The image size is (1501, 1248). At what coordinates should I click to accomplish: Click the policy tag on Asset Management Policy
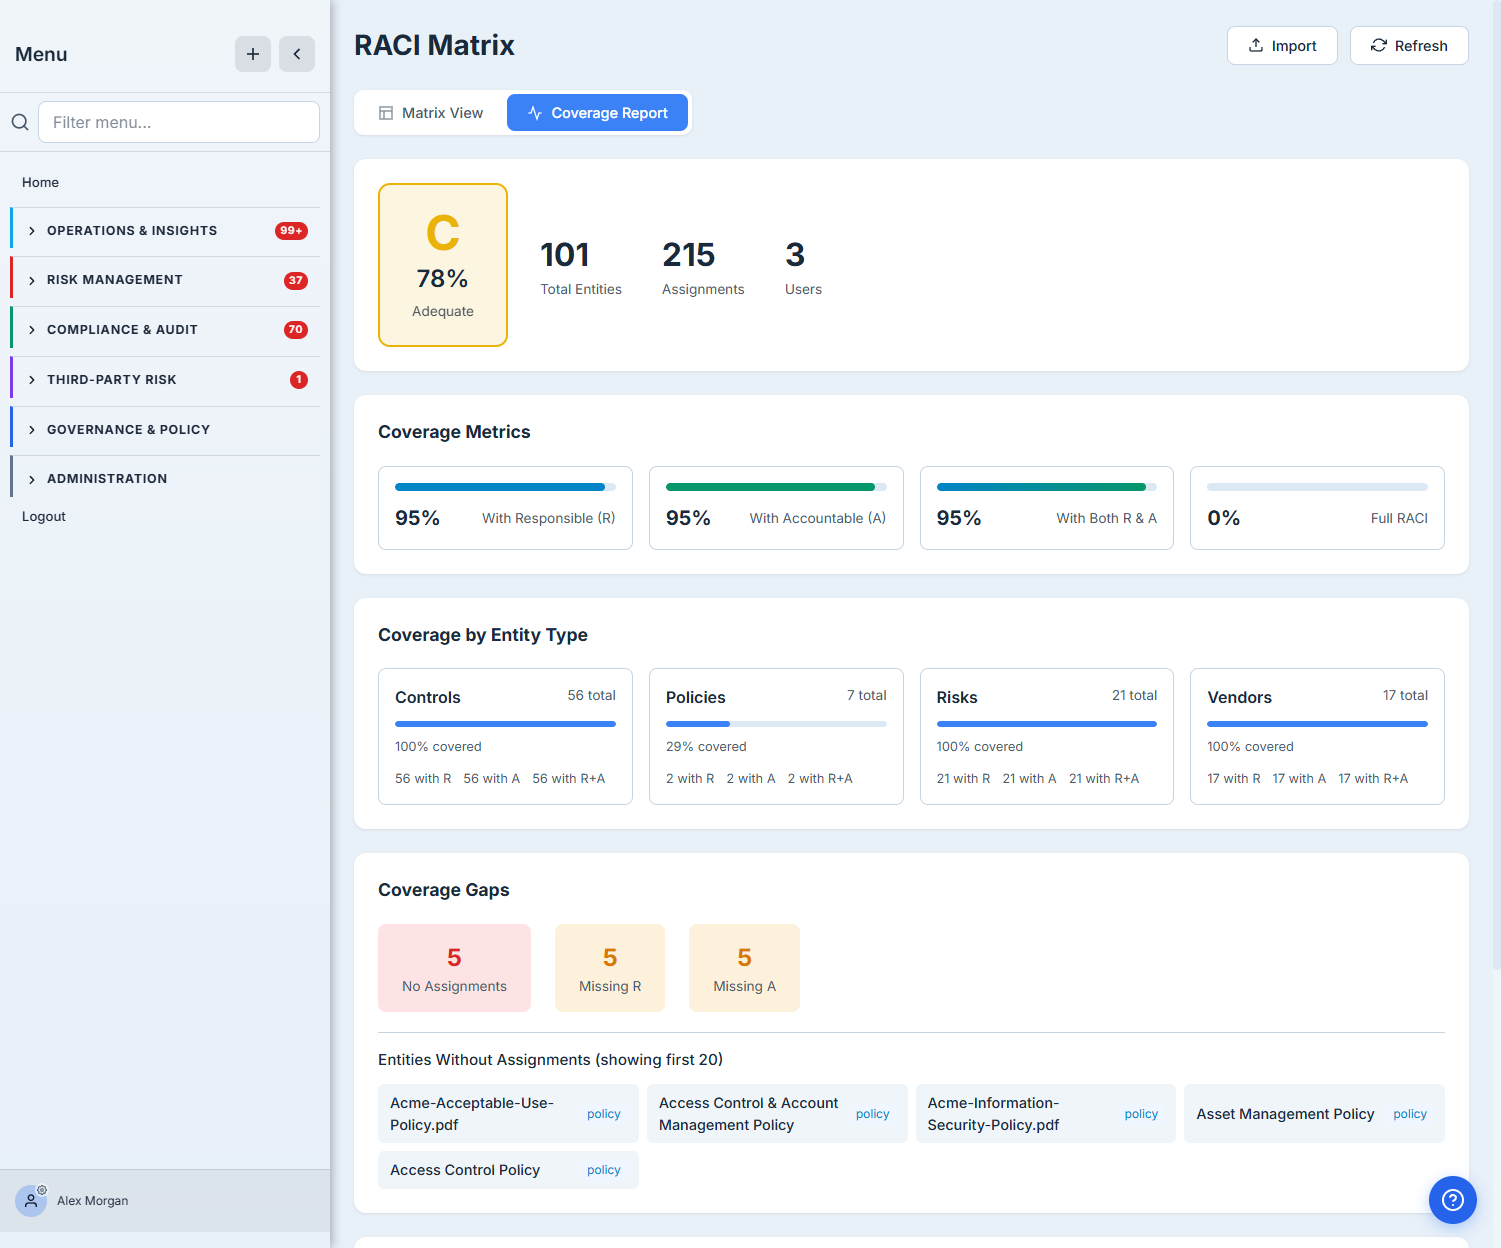click(x=1410, y=1114)
